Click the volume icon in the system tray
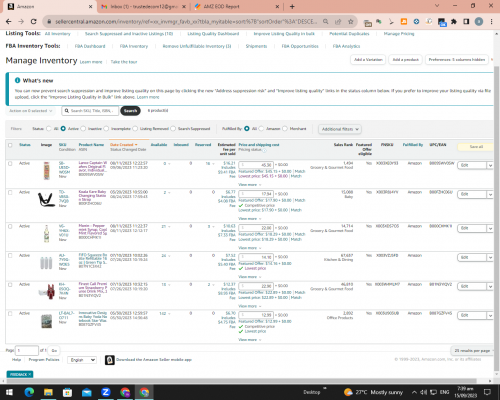Viewport: 500px width, 400px height. (x=423, y=392)
